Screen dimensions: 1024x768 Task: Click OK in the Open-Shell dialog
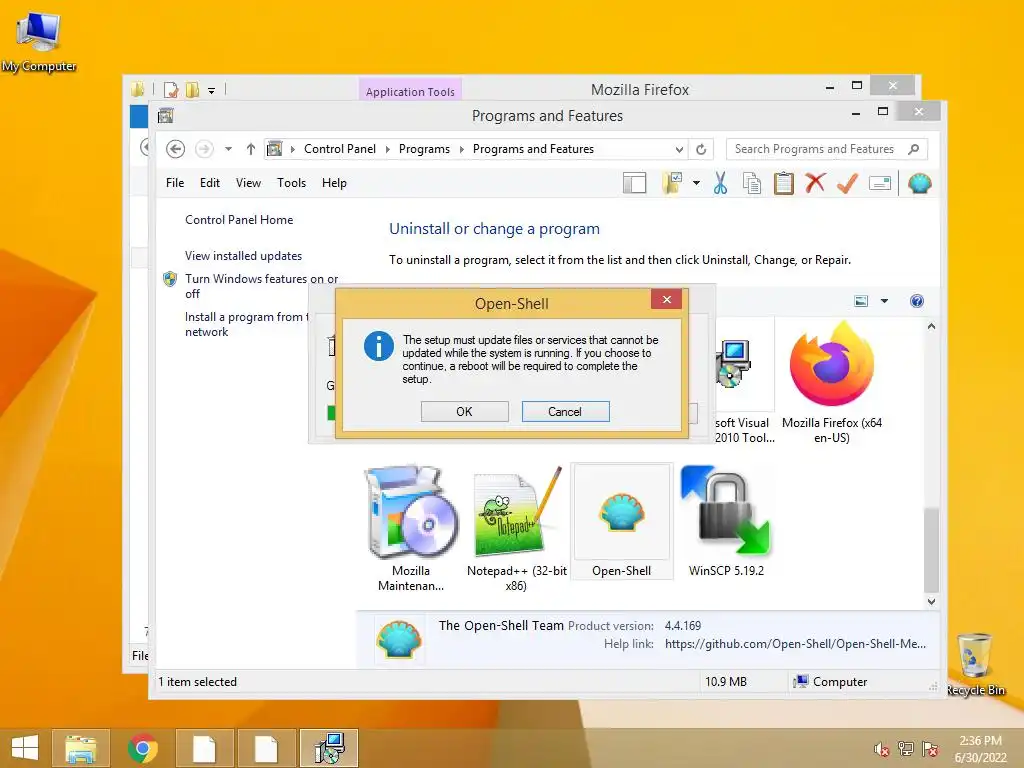tap(464, 411)
